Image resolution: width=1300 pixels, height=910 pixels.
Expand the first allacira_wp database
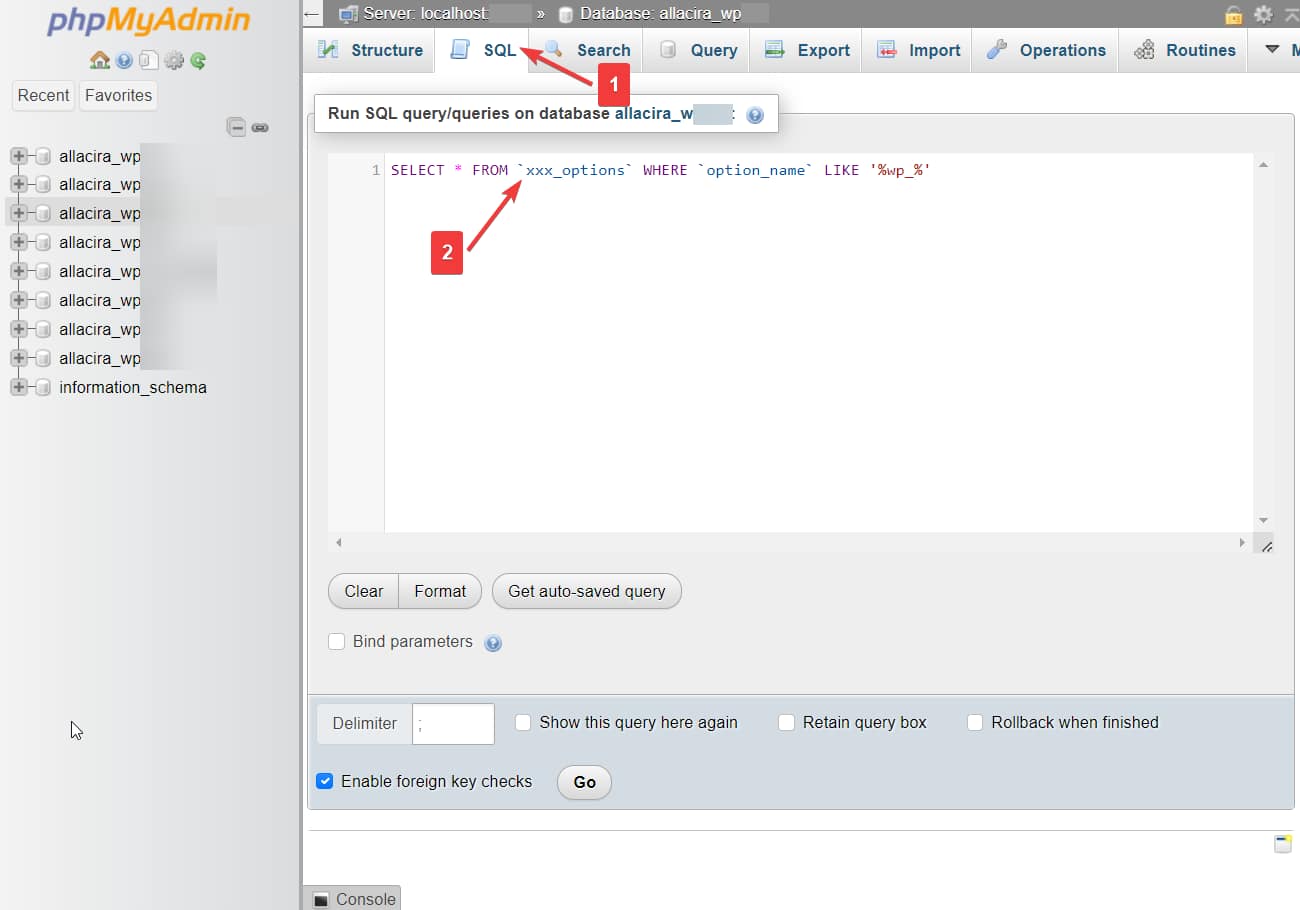click(17, 156)
